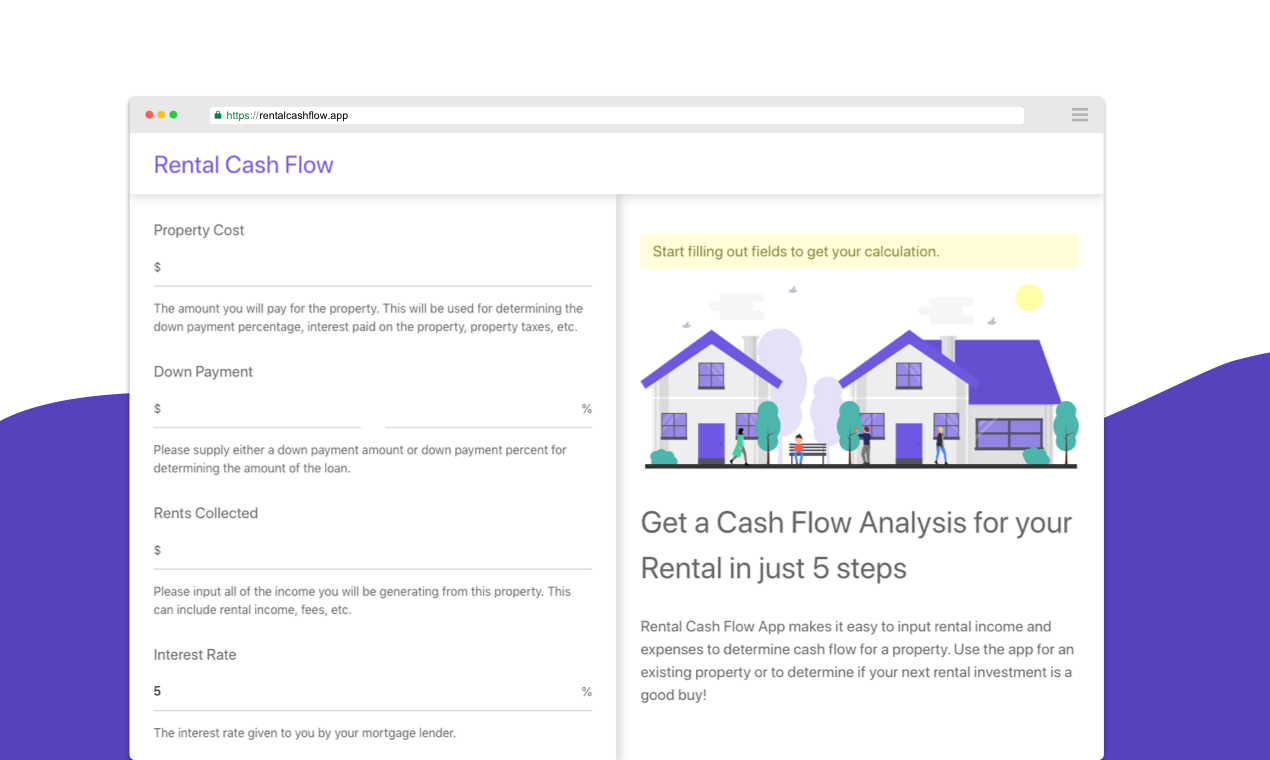This screenshot has width=1270, height=760.
Task: Click the green traffic light button
Action: click(x=174, y=114)
